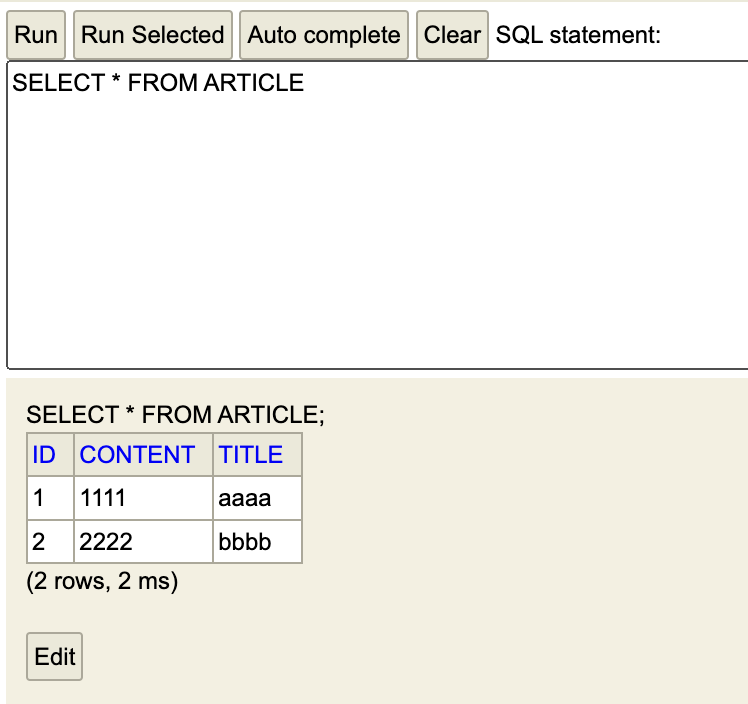This screenshot has height=704, width=748.
Task: Sort by the CONTENT column header
Action: pos(137,454)
